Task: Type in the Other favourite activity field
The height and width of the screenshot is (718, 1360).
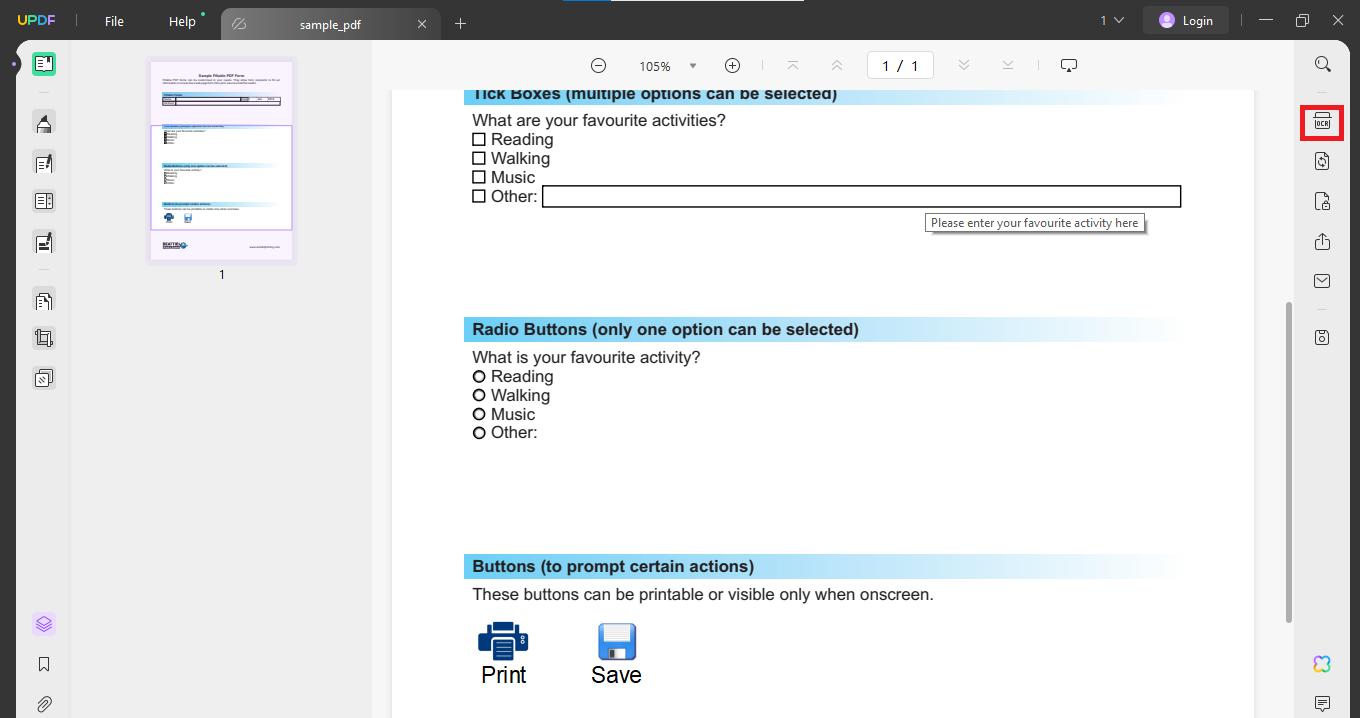Action: (860, 196)
